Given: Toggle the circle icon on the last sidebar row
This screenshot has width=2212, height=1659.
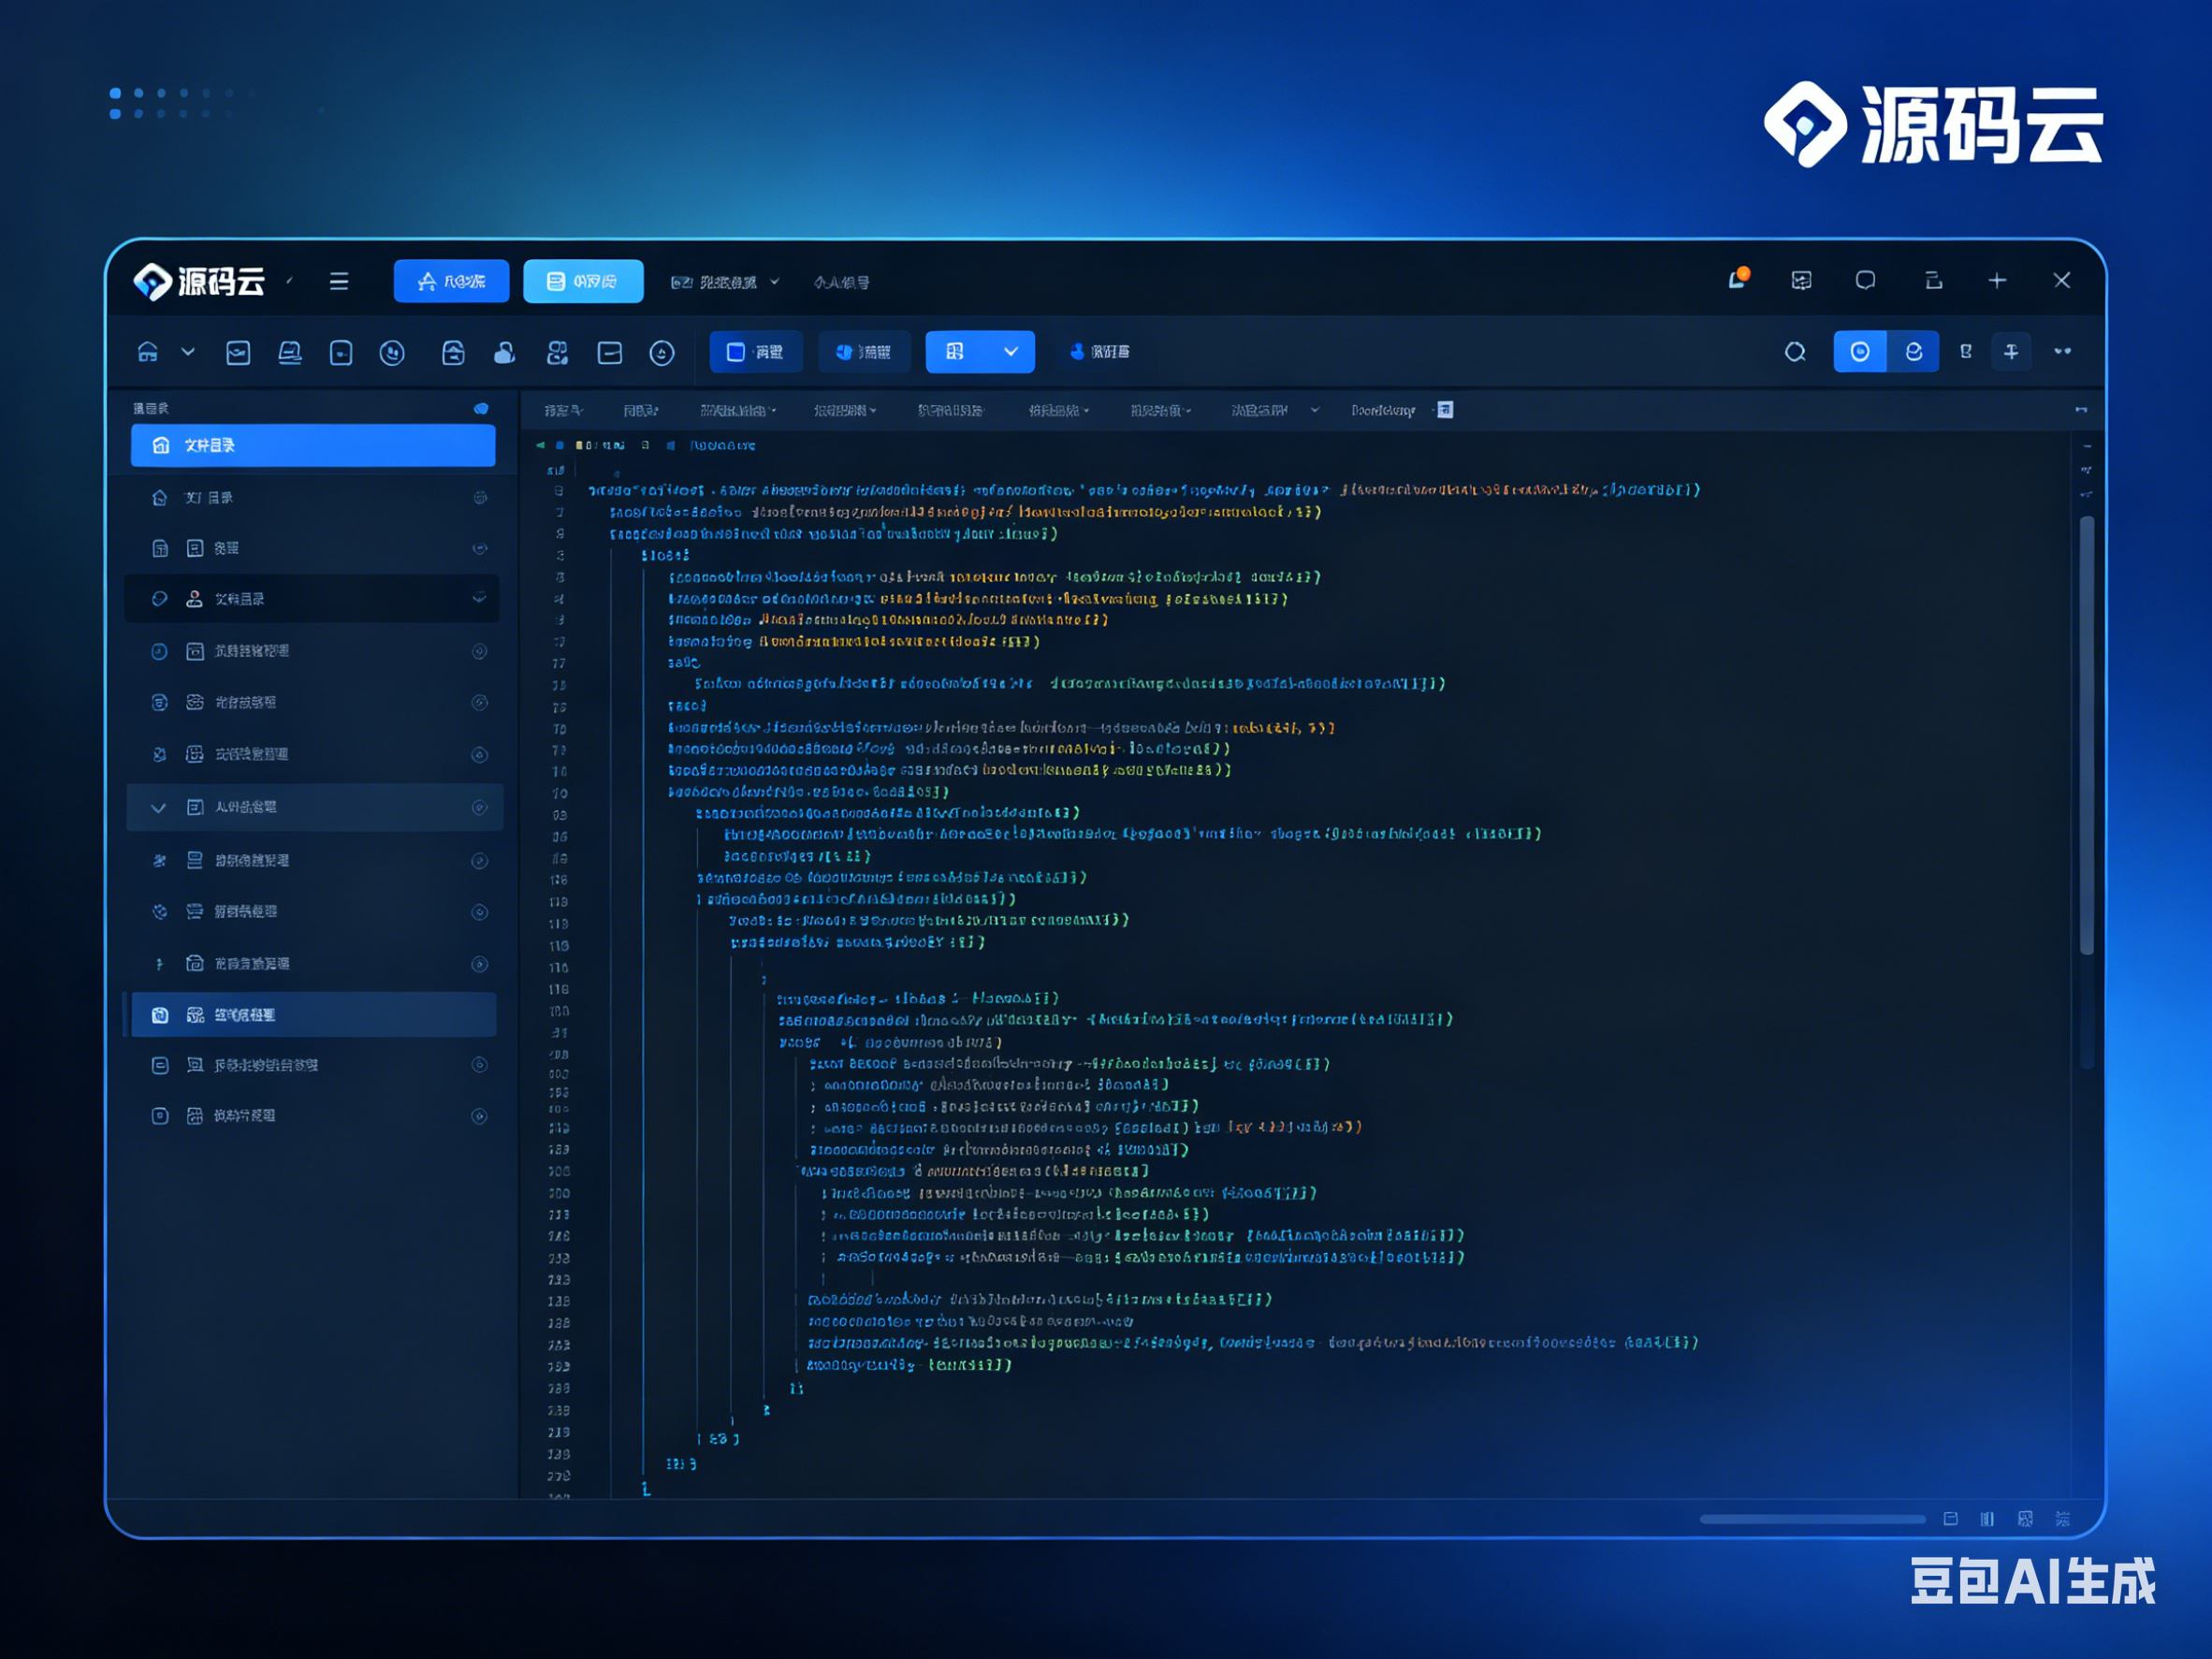Looking at the screenshot, I should [480, 1116].
